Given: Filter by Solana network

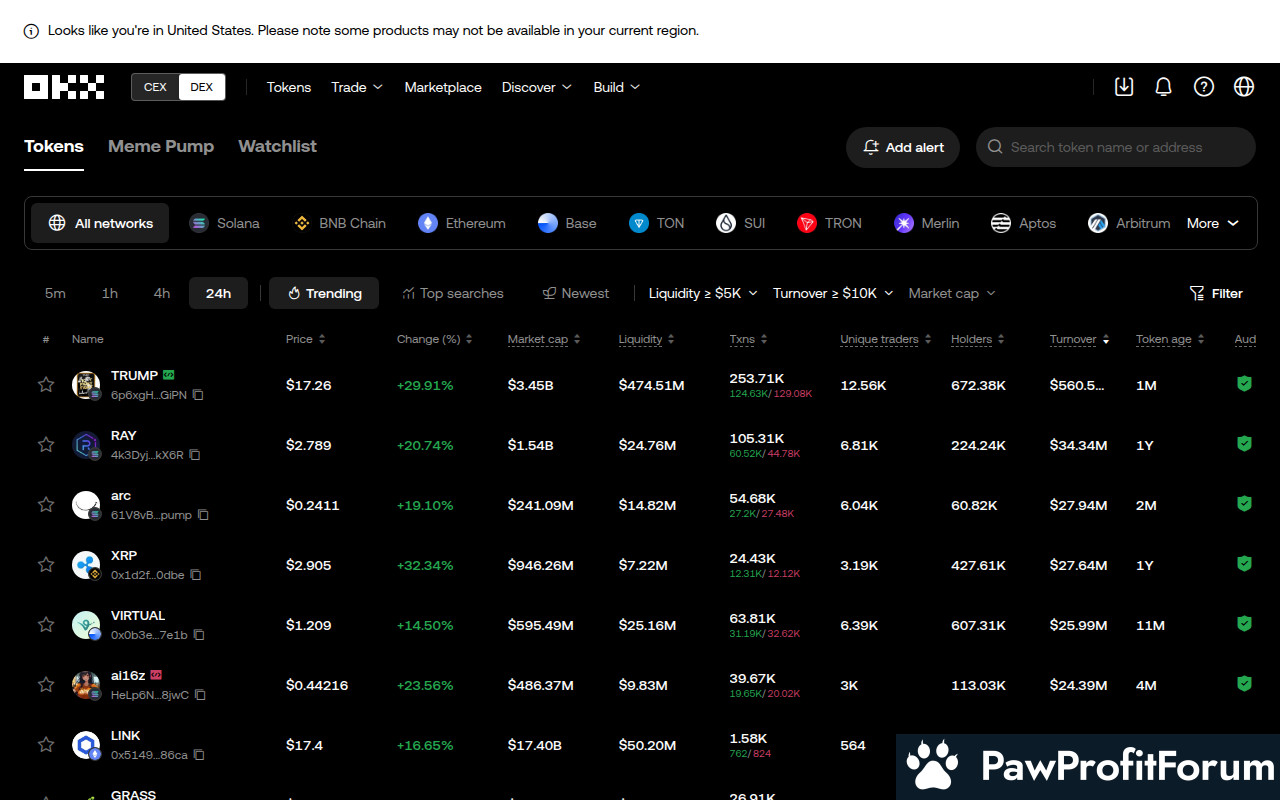Looking at the screenshot, I should click(224, 223).
